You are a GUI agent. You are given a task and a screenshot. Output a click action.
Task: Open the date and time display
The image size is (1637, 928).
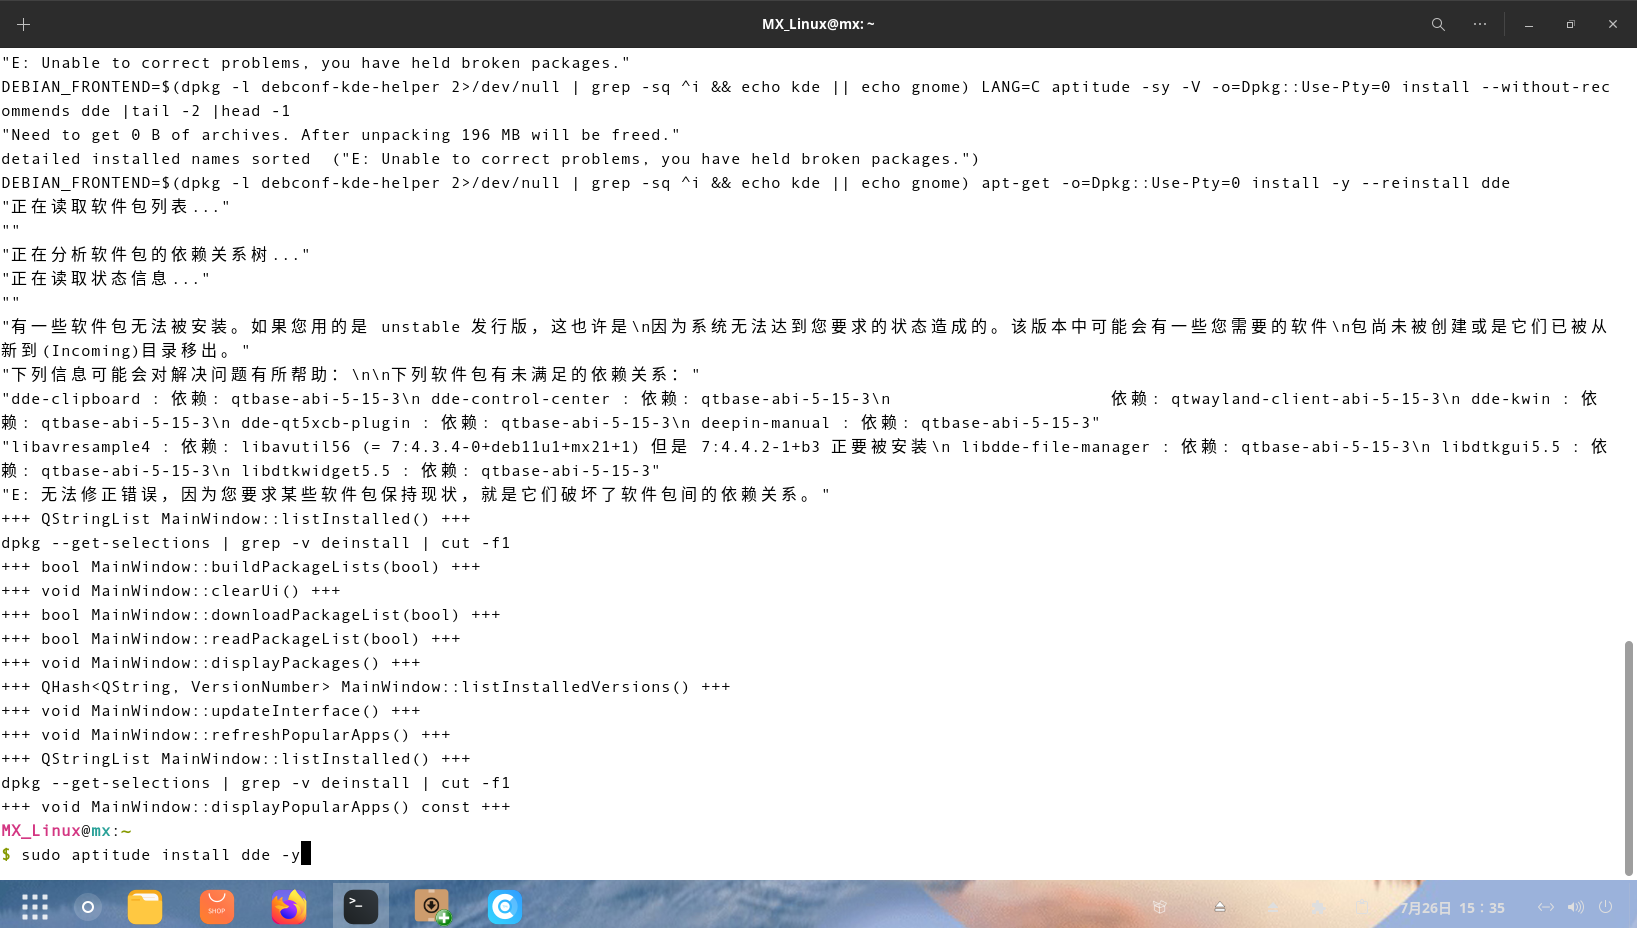[x=1452, y=908]
